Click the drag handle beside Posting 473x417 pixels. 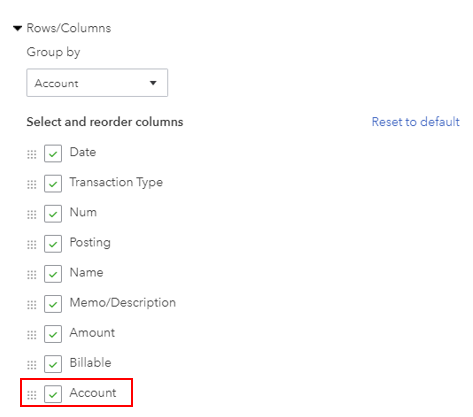click(32, 245)
